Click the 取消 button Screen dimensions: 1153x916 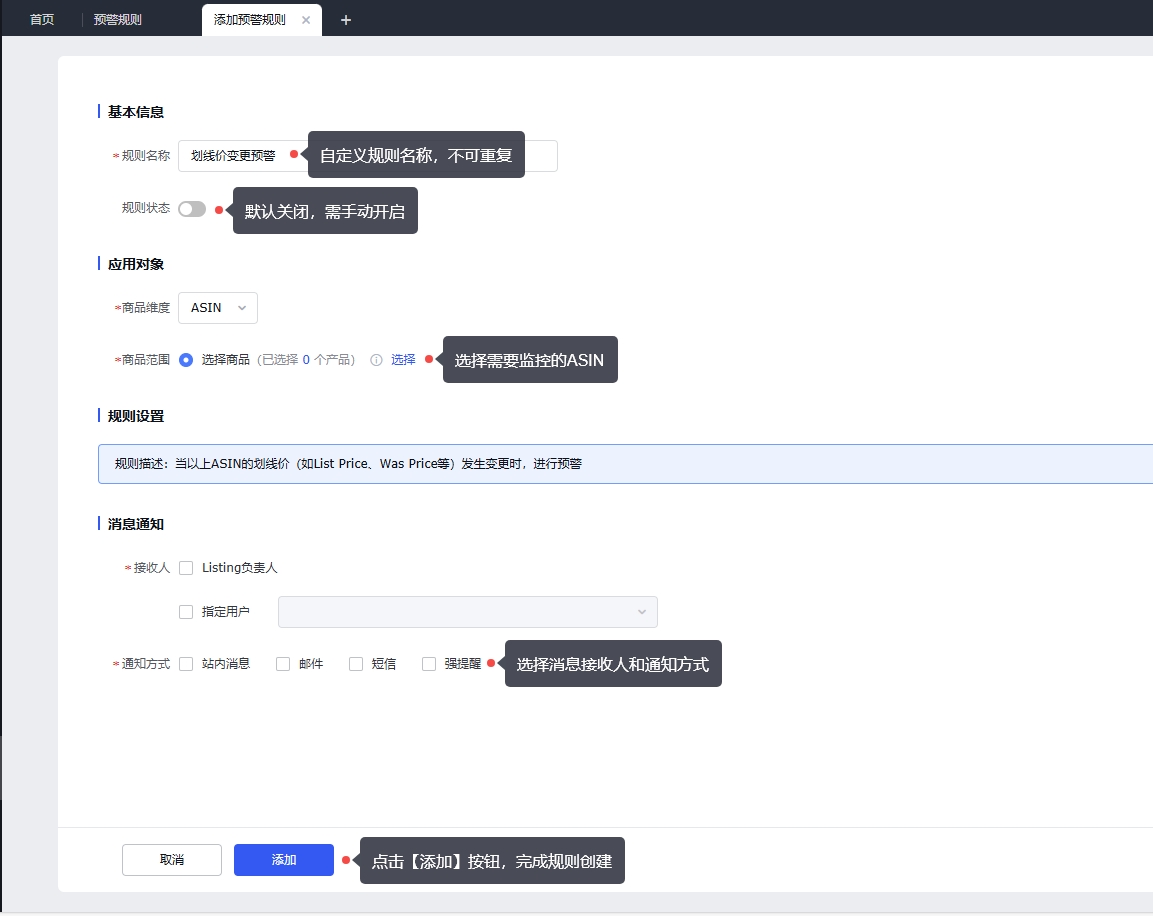coord(172,860)
